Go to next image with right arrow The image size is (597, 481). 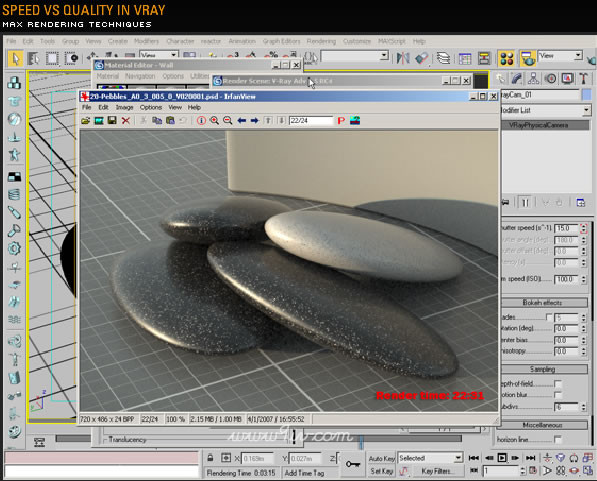point(254,121)
